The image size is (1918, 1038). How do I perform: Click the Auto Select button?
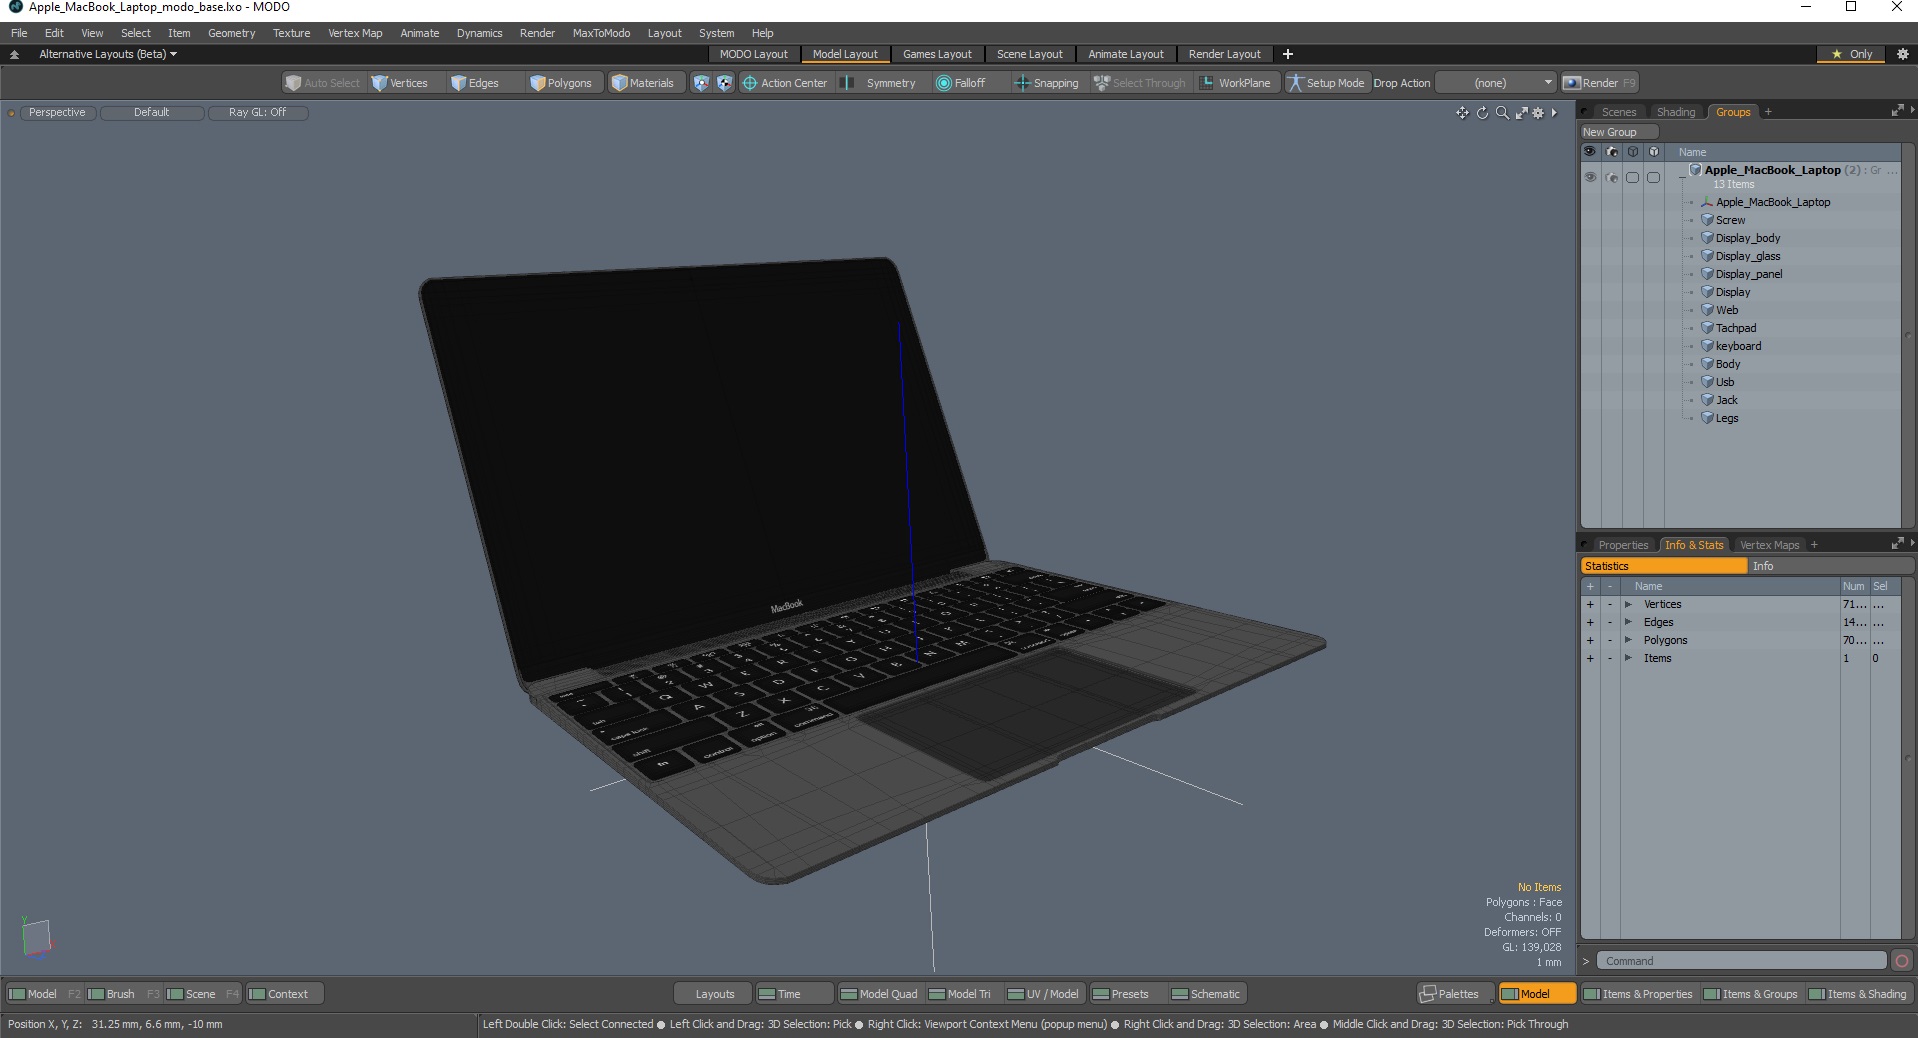322,83
